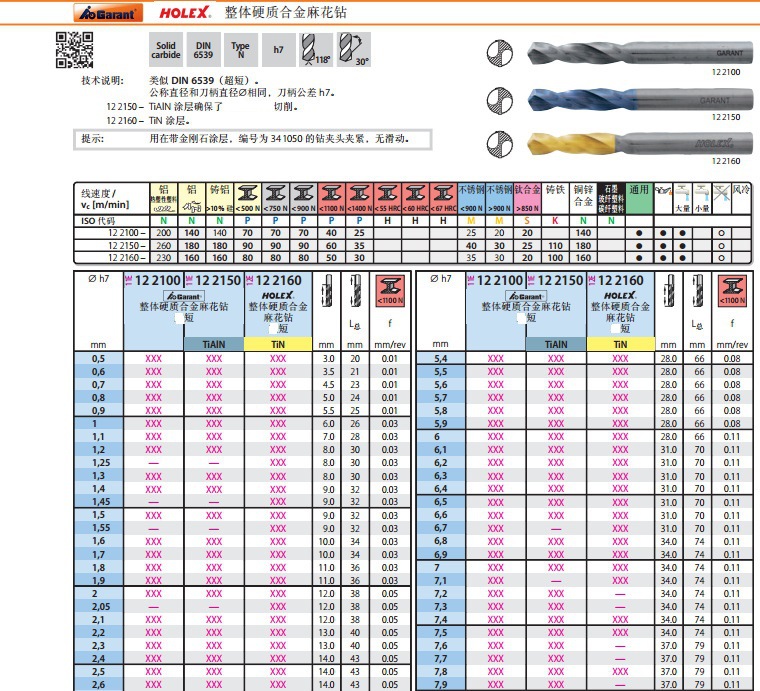
Task: Click cross-section icon beside drill 12 2160
Action: 500,144
